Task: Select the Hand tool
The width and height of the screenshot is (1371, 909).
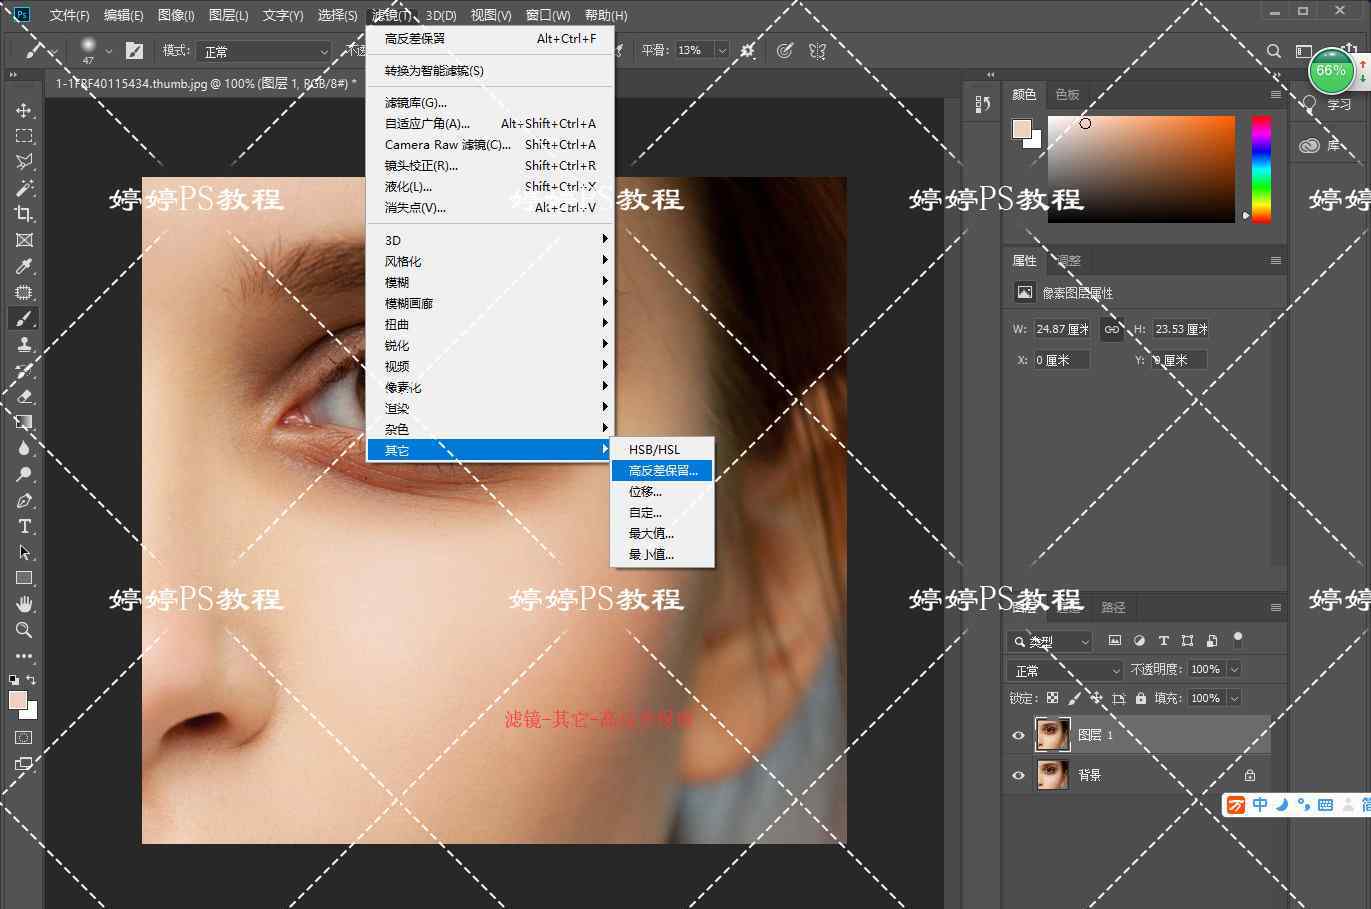Action: pyautogui.click(x=24, y=604)
